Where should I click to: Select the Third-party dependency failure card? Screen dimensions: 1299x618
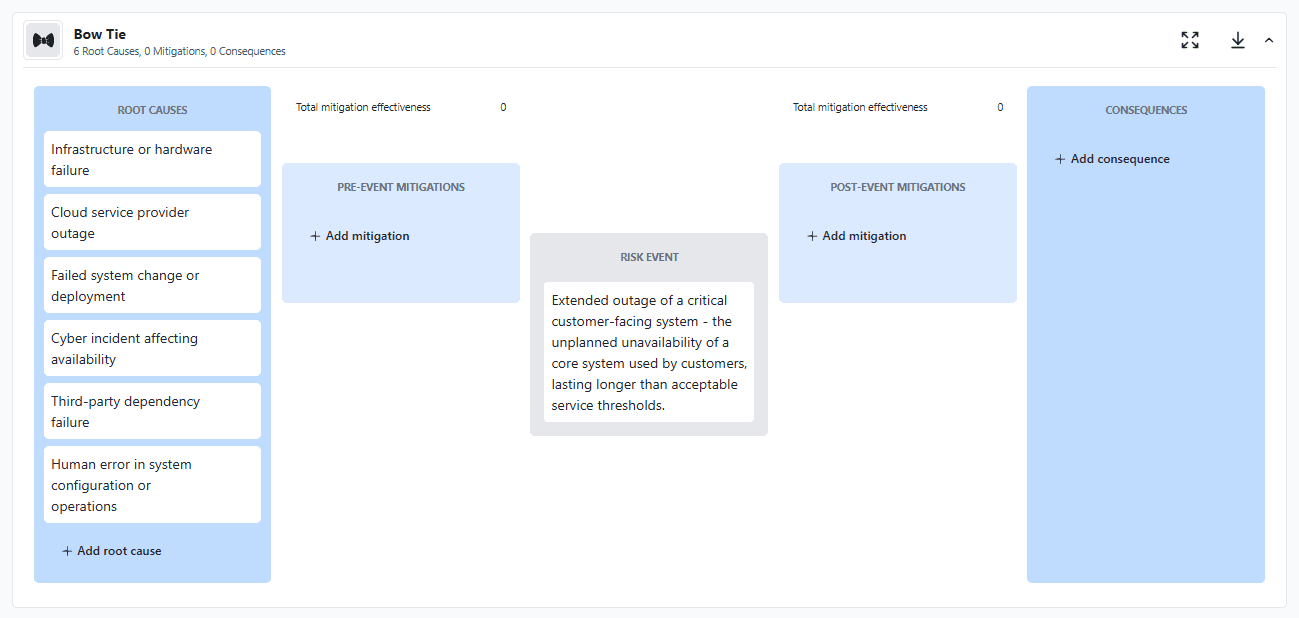(x=152, y=411)
